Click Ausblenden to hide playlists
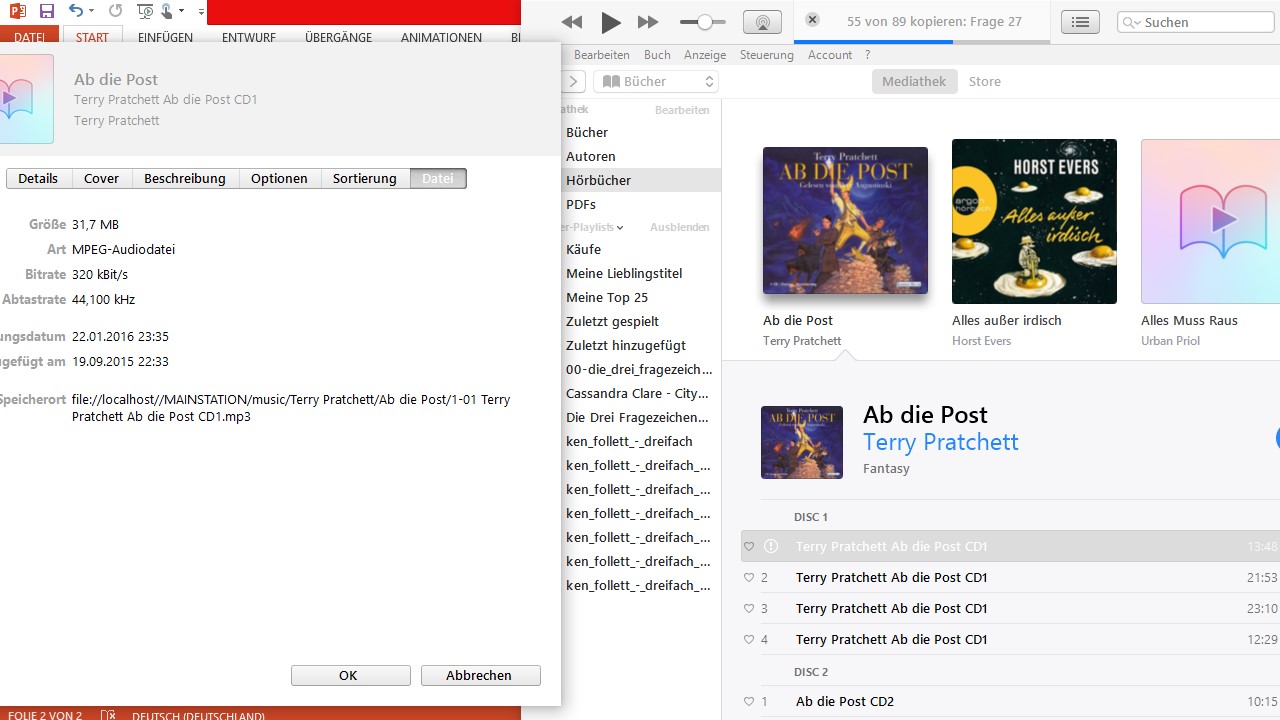Screen dimensions: 1280x720 pyautogui.click(x=679, y=227)
